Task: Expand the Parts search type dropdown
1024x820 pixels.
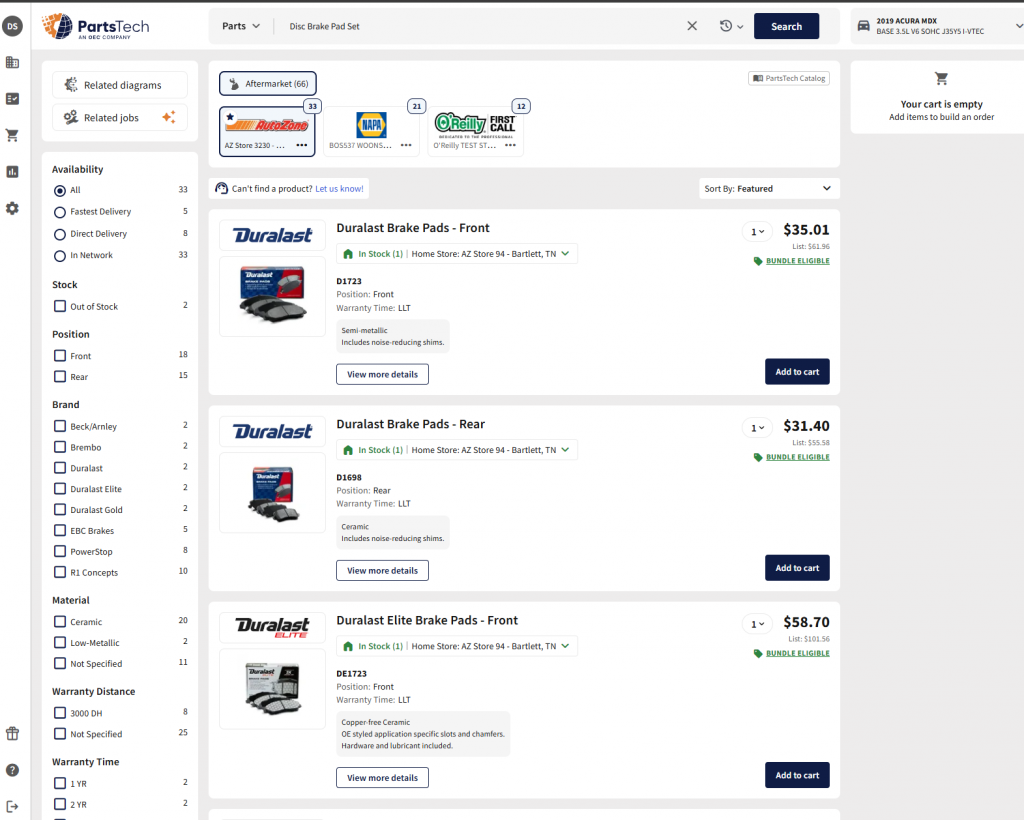Action: coord(241,26)
